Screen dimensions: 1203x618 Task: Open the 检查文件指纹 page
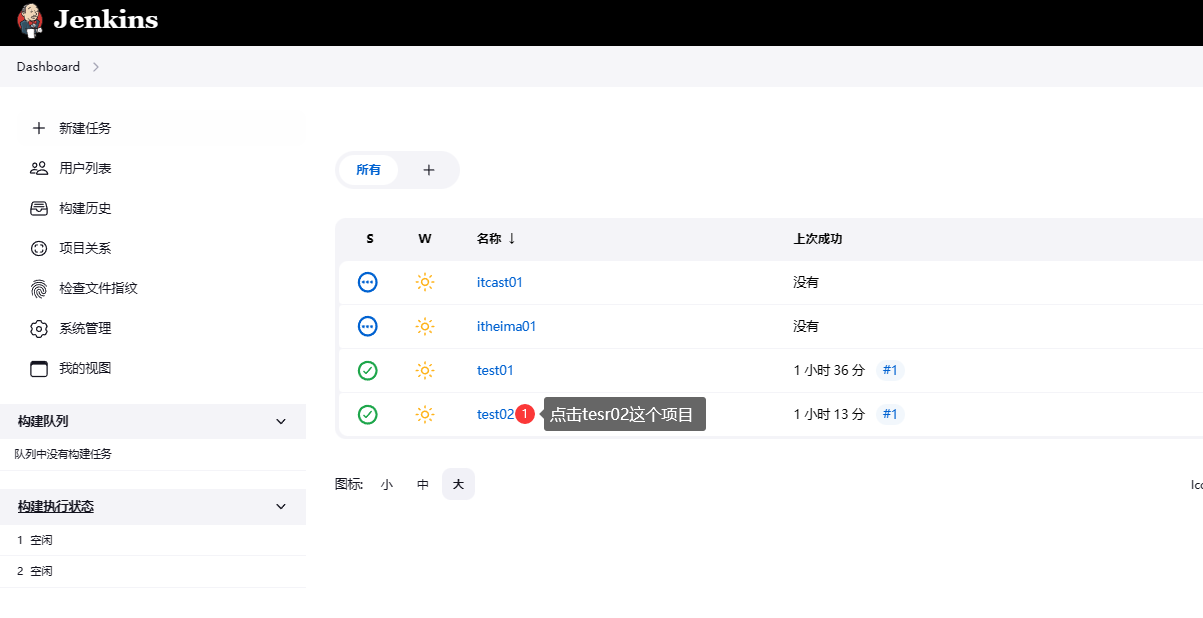pos(98,288)
